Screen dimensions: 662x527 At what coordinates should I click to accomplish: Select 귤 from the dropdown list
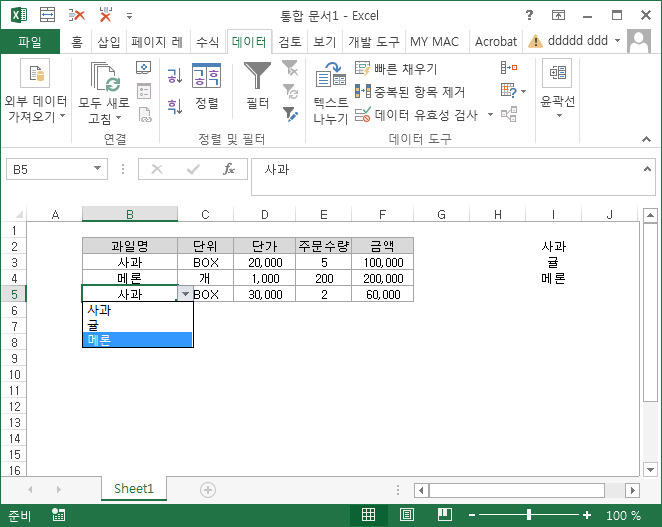point(138,325)
